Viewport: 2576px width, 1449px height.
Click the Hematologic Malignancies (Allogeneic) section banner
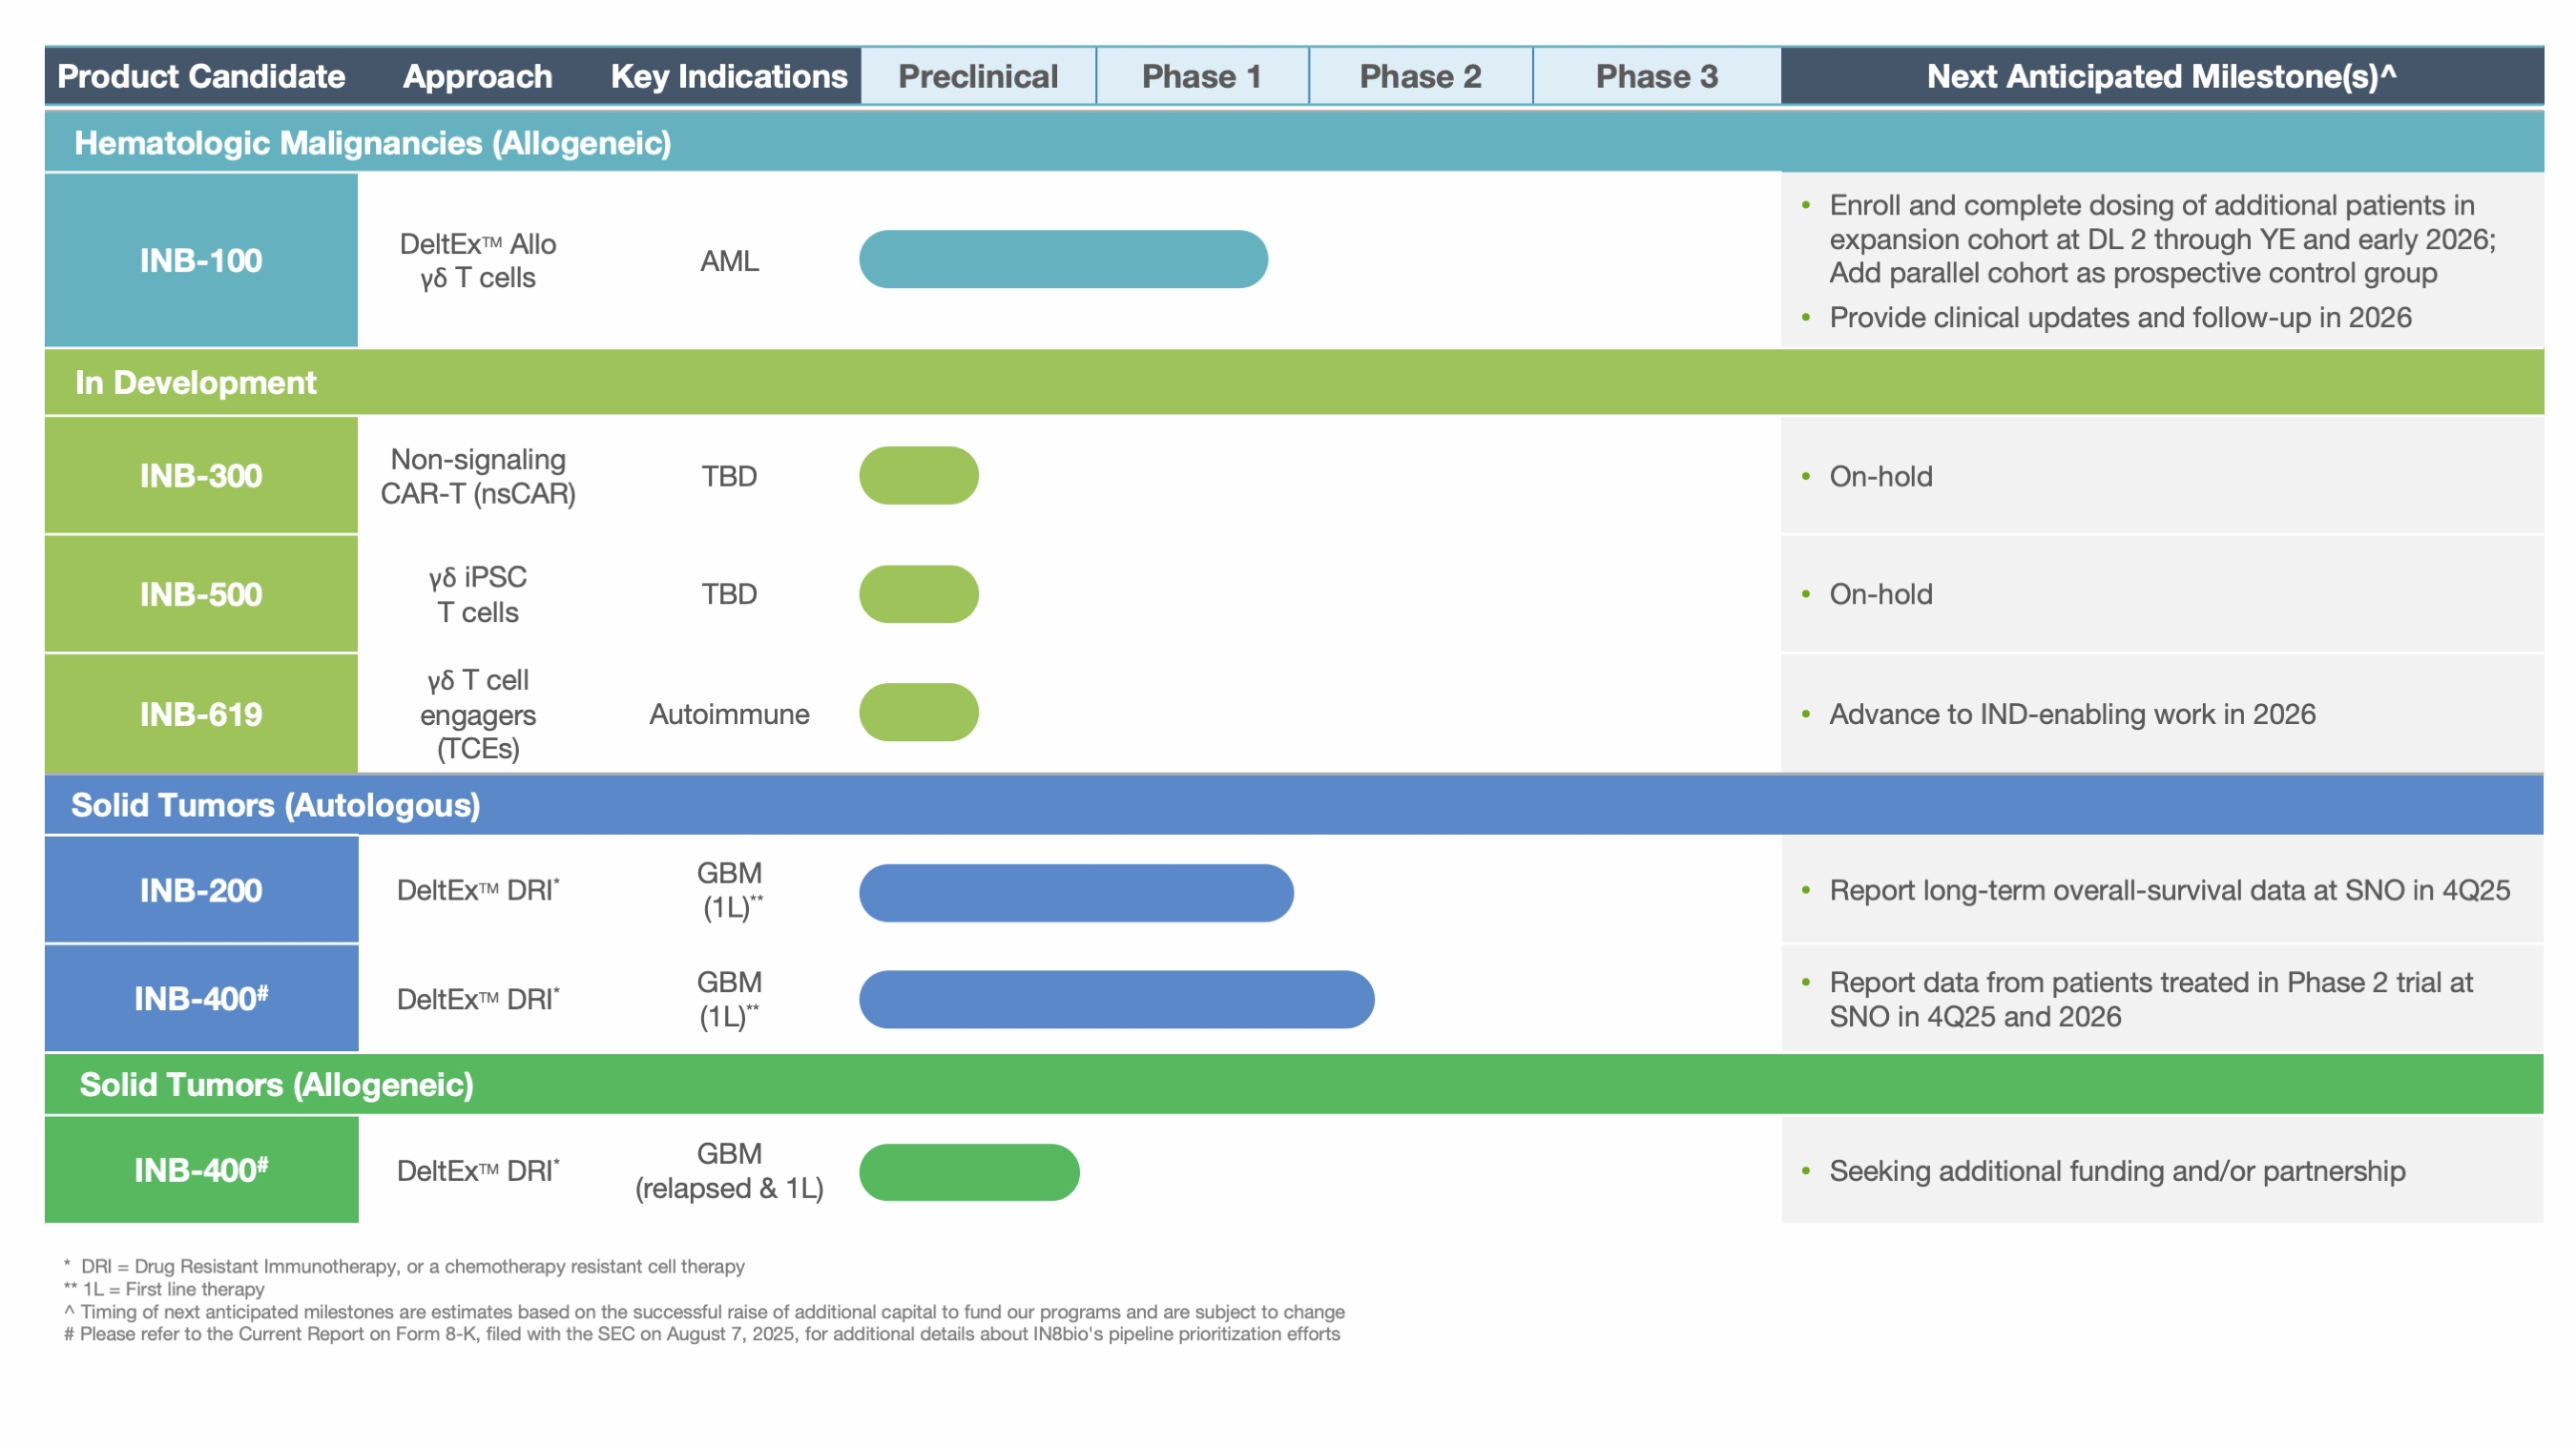(372, 143)
